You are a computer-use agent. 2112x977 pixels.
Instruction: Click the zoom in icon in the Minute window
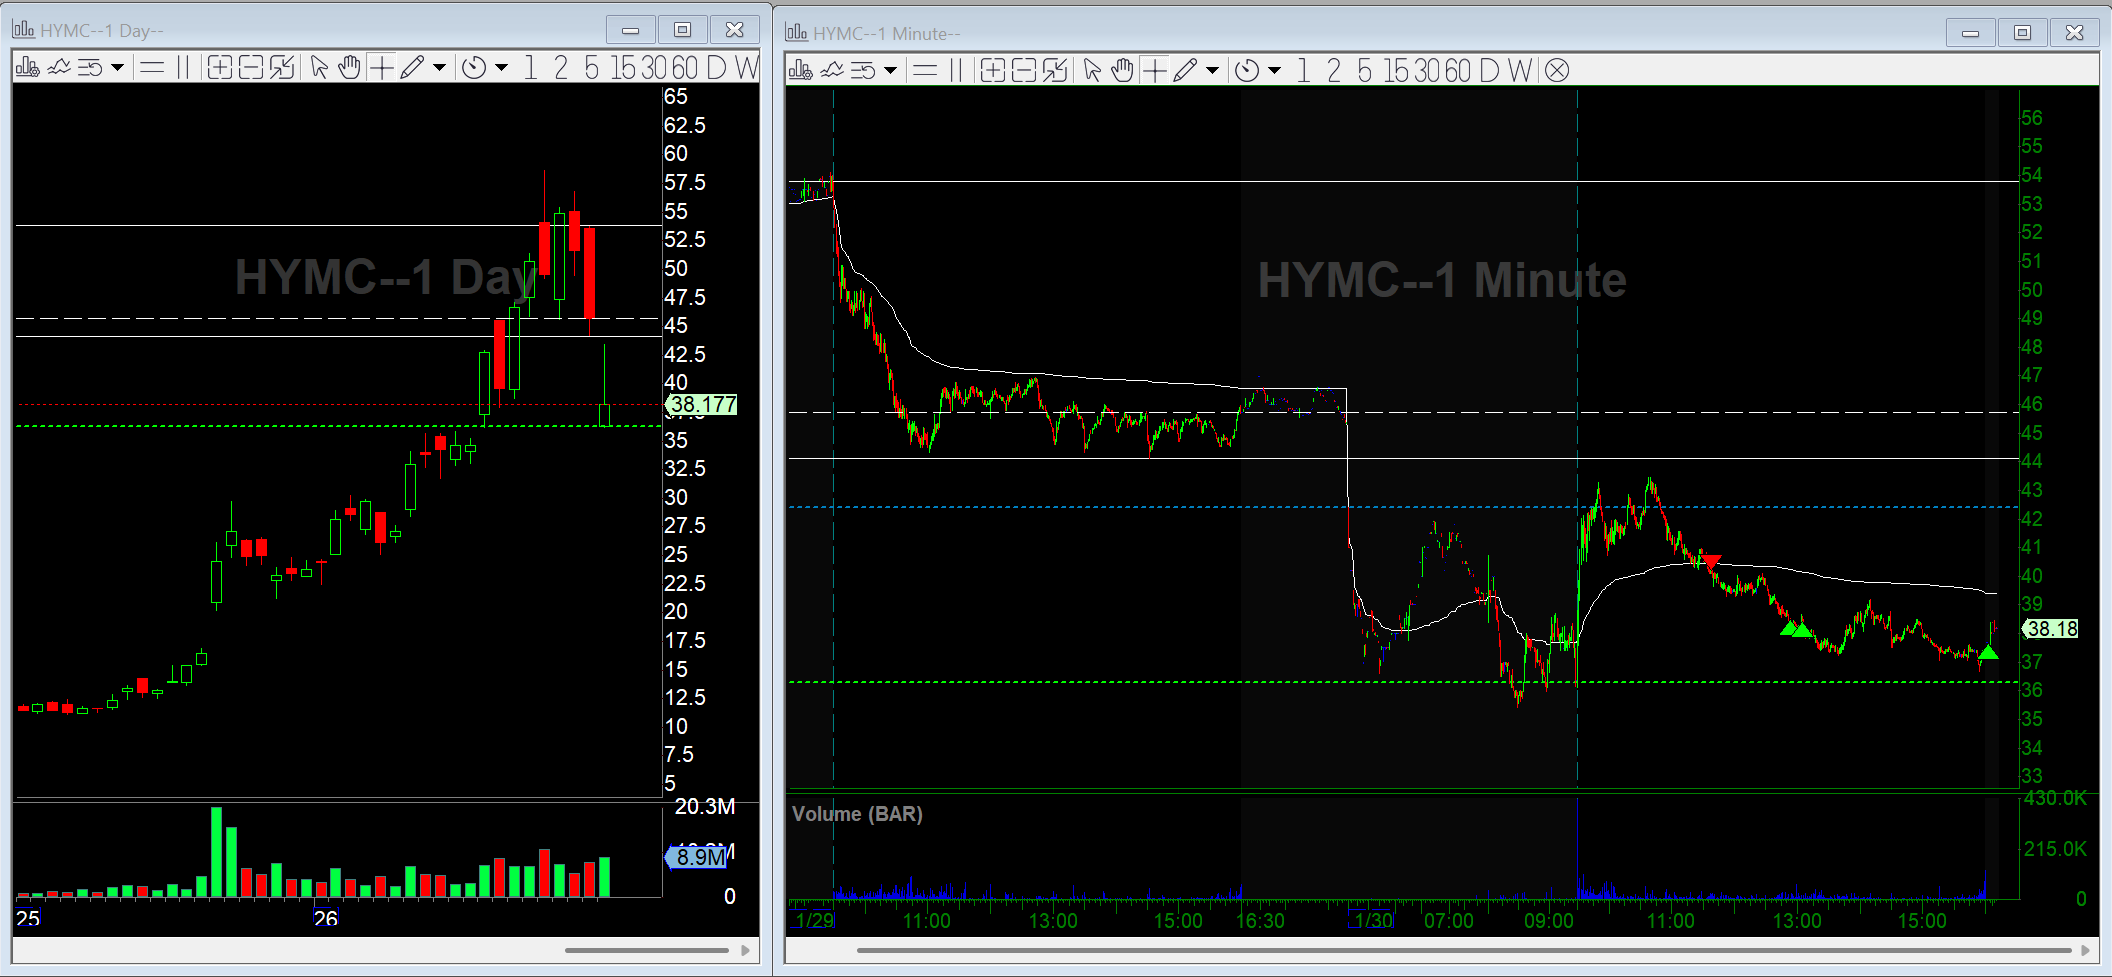[x=993, y=70]
